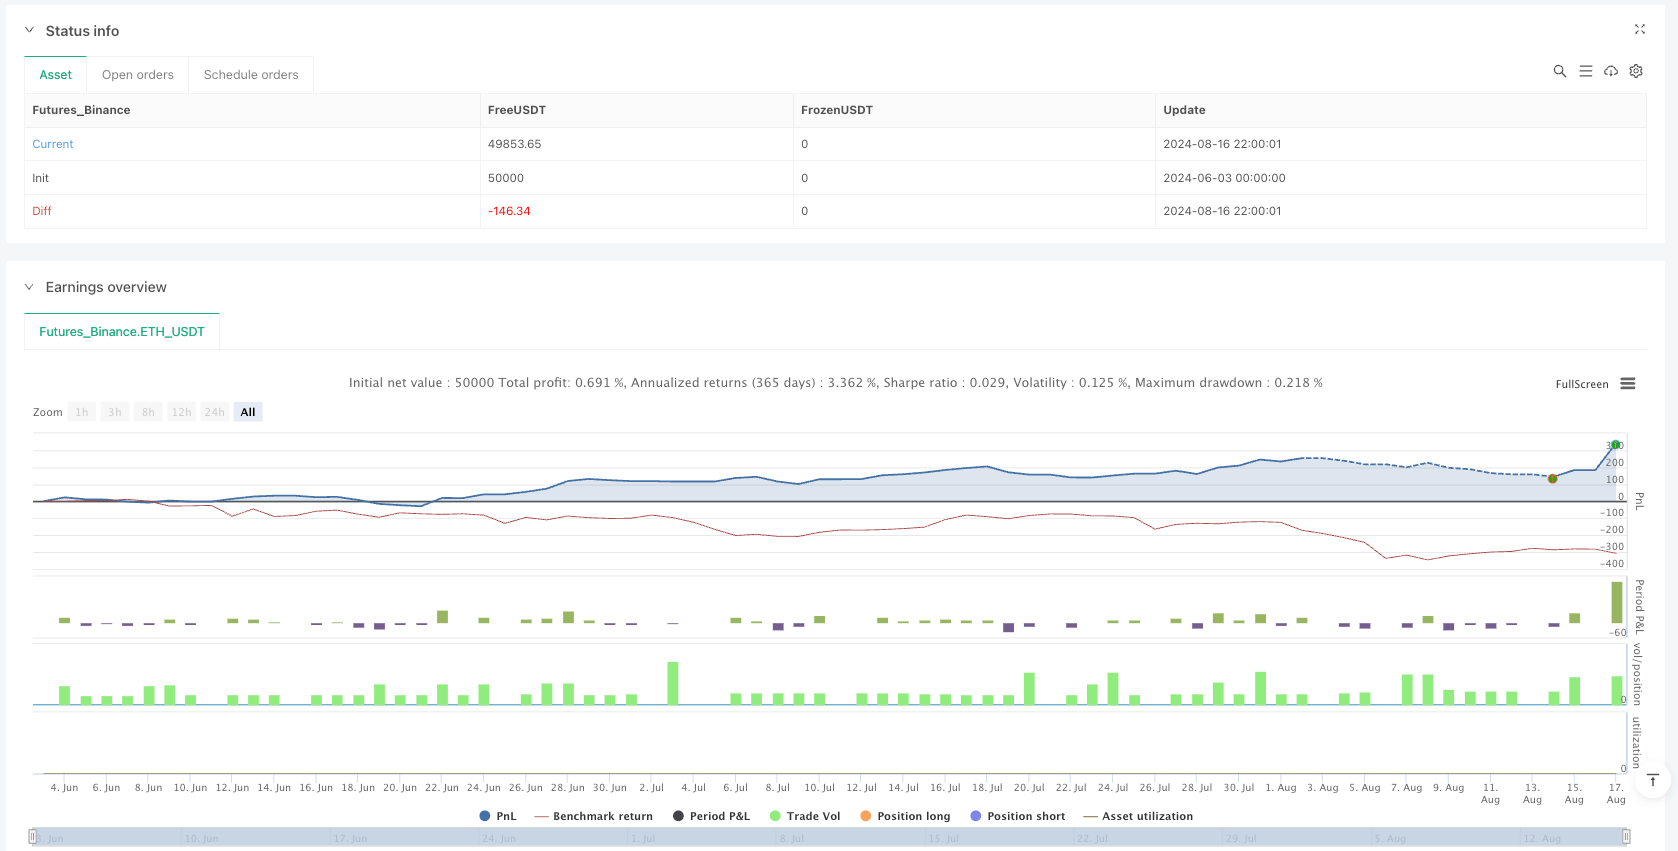Click the right handle of chart navigator
This screenshot has height=851, width=1678.
(x=1626, y=837)
